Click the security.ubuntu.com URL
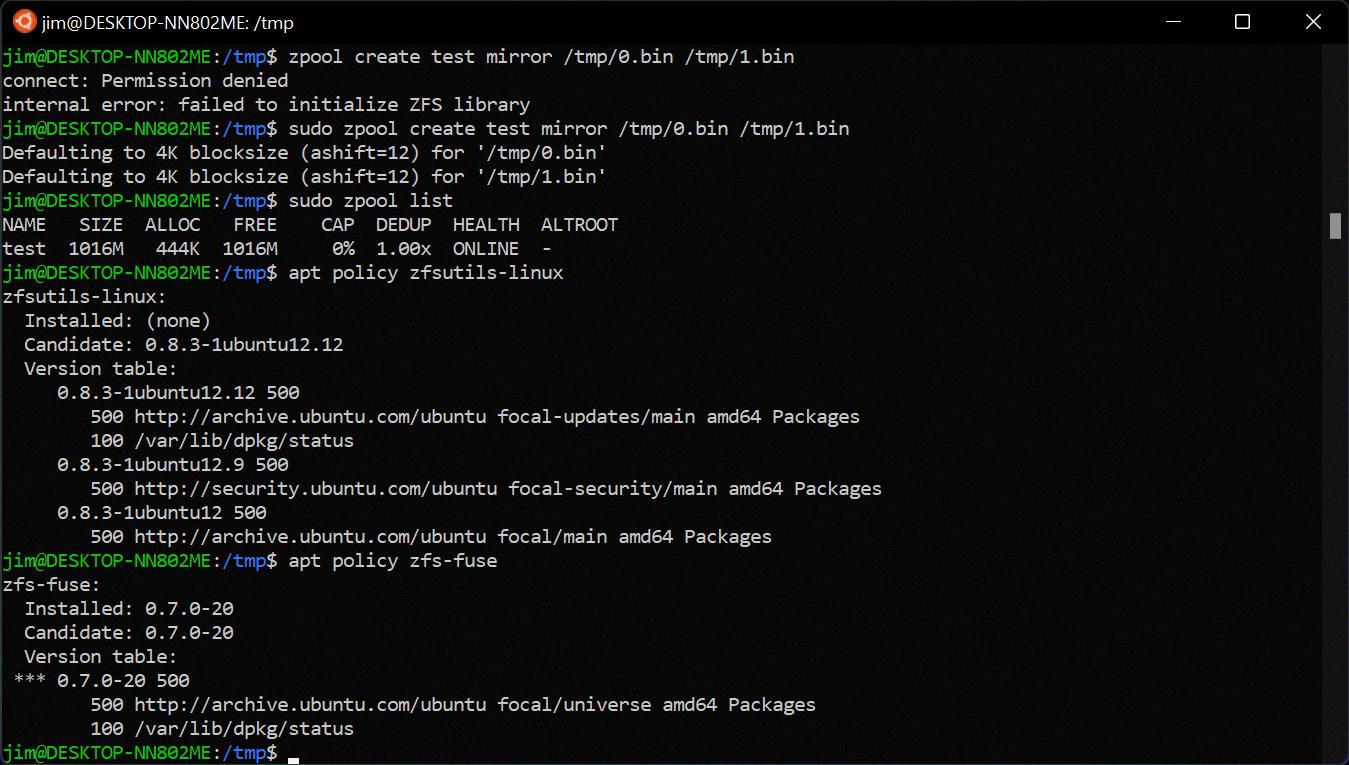1349x765 pixels. [316, 489]
